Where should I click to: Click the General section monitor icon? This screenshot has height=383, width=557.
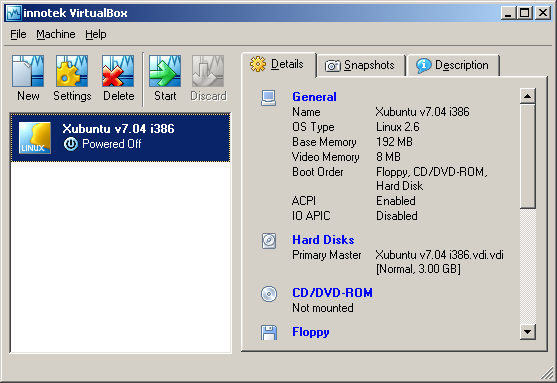[x=269, y=98]
